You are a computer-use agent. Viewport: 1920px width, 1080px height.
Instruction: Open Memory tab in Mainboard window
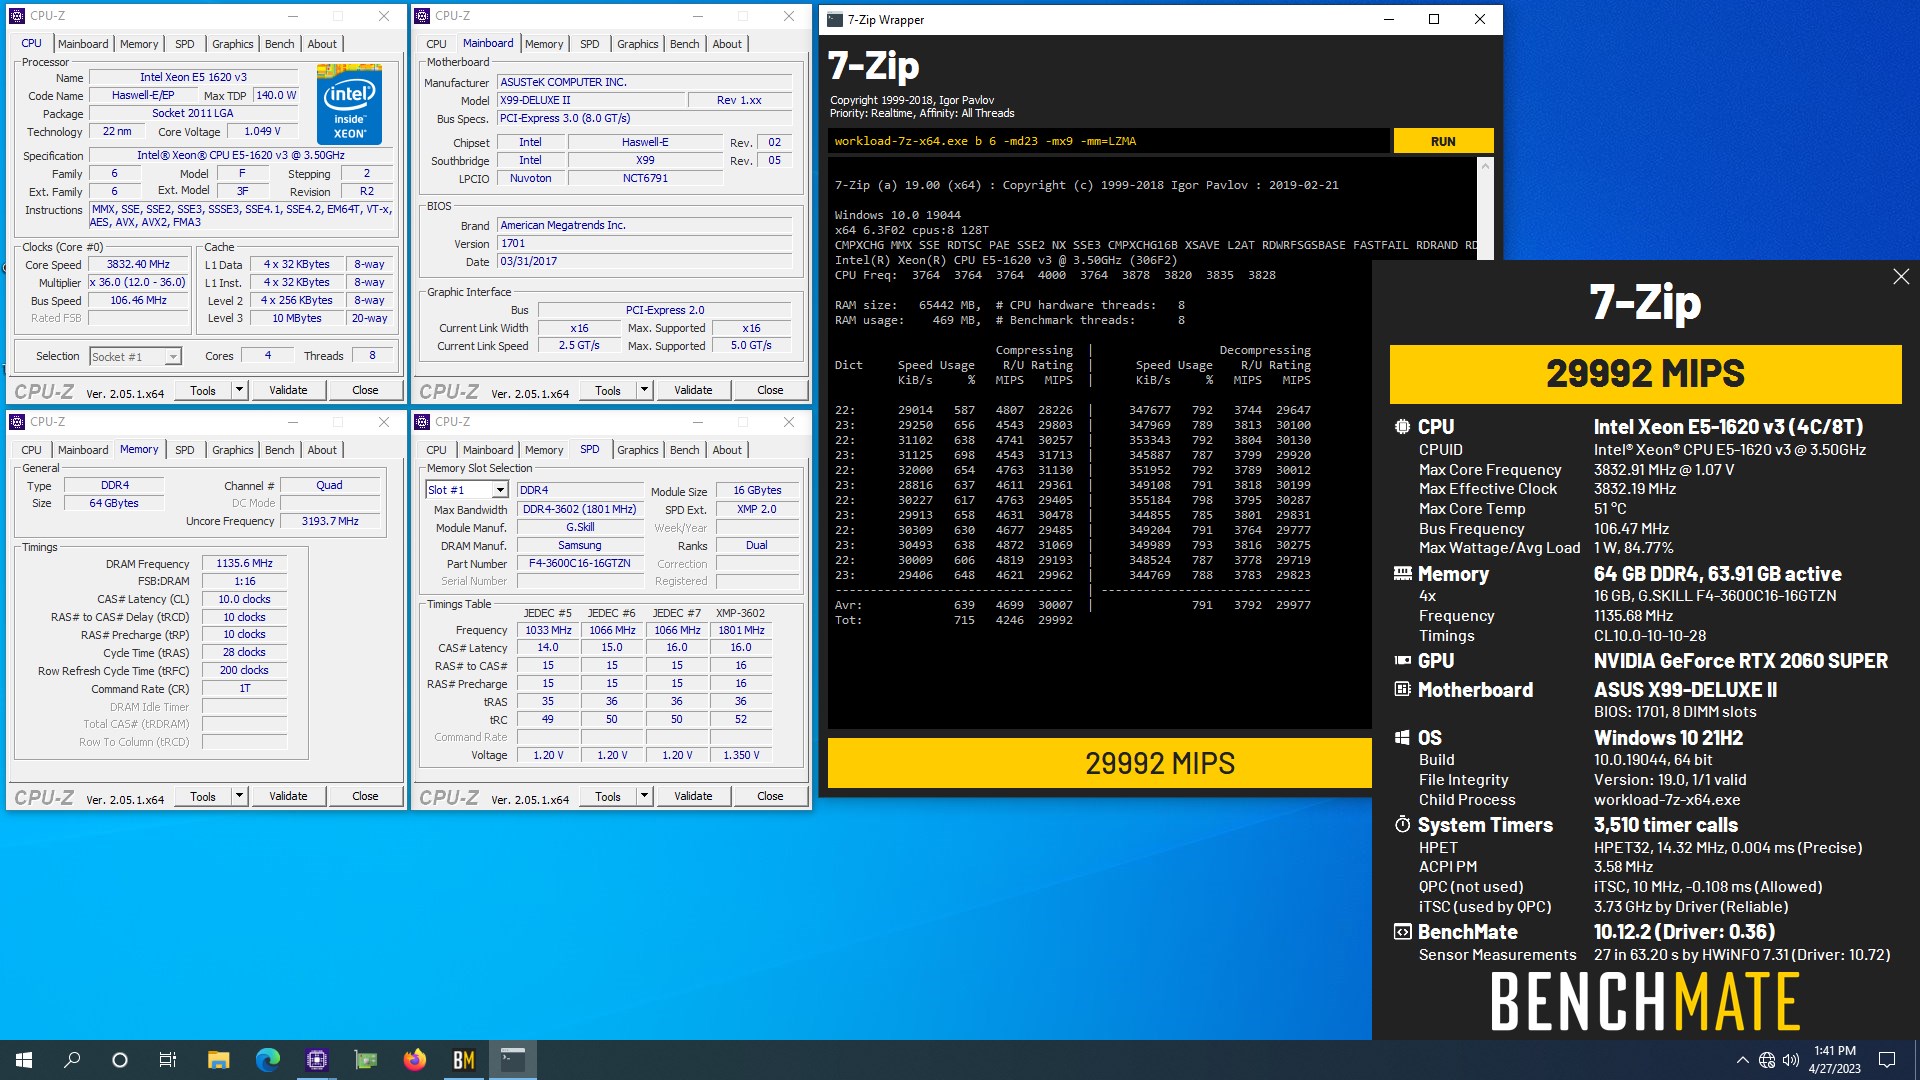(544, 44)
